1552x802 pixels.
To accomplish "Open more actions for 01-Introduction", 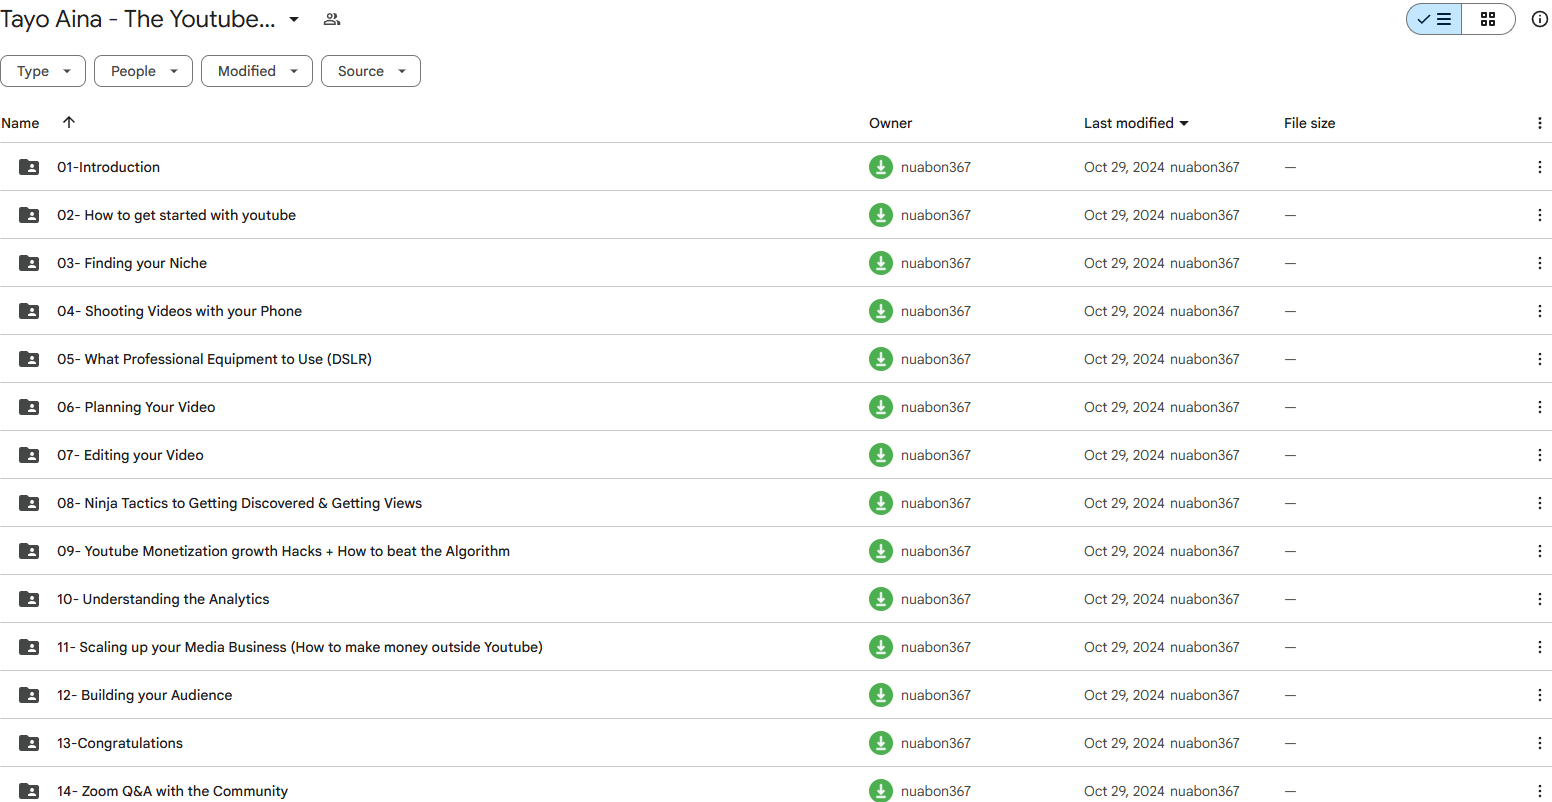I will pos(1539,167).
